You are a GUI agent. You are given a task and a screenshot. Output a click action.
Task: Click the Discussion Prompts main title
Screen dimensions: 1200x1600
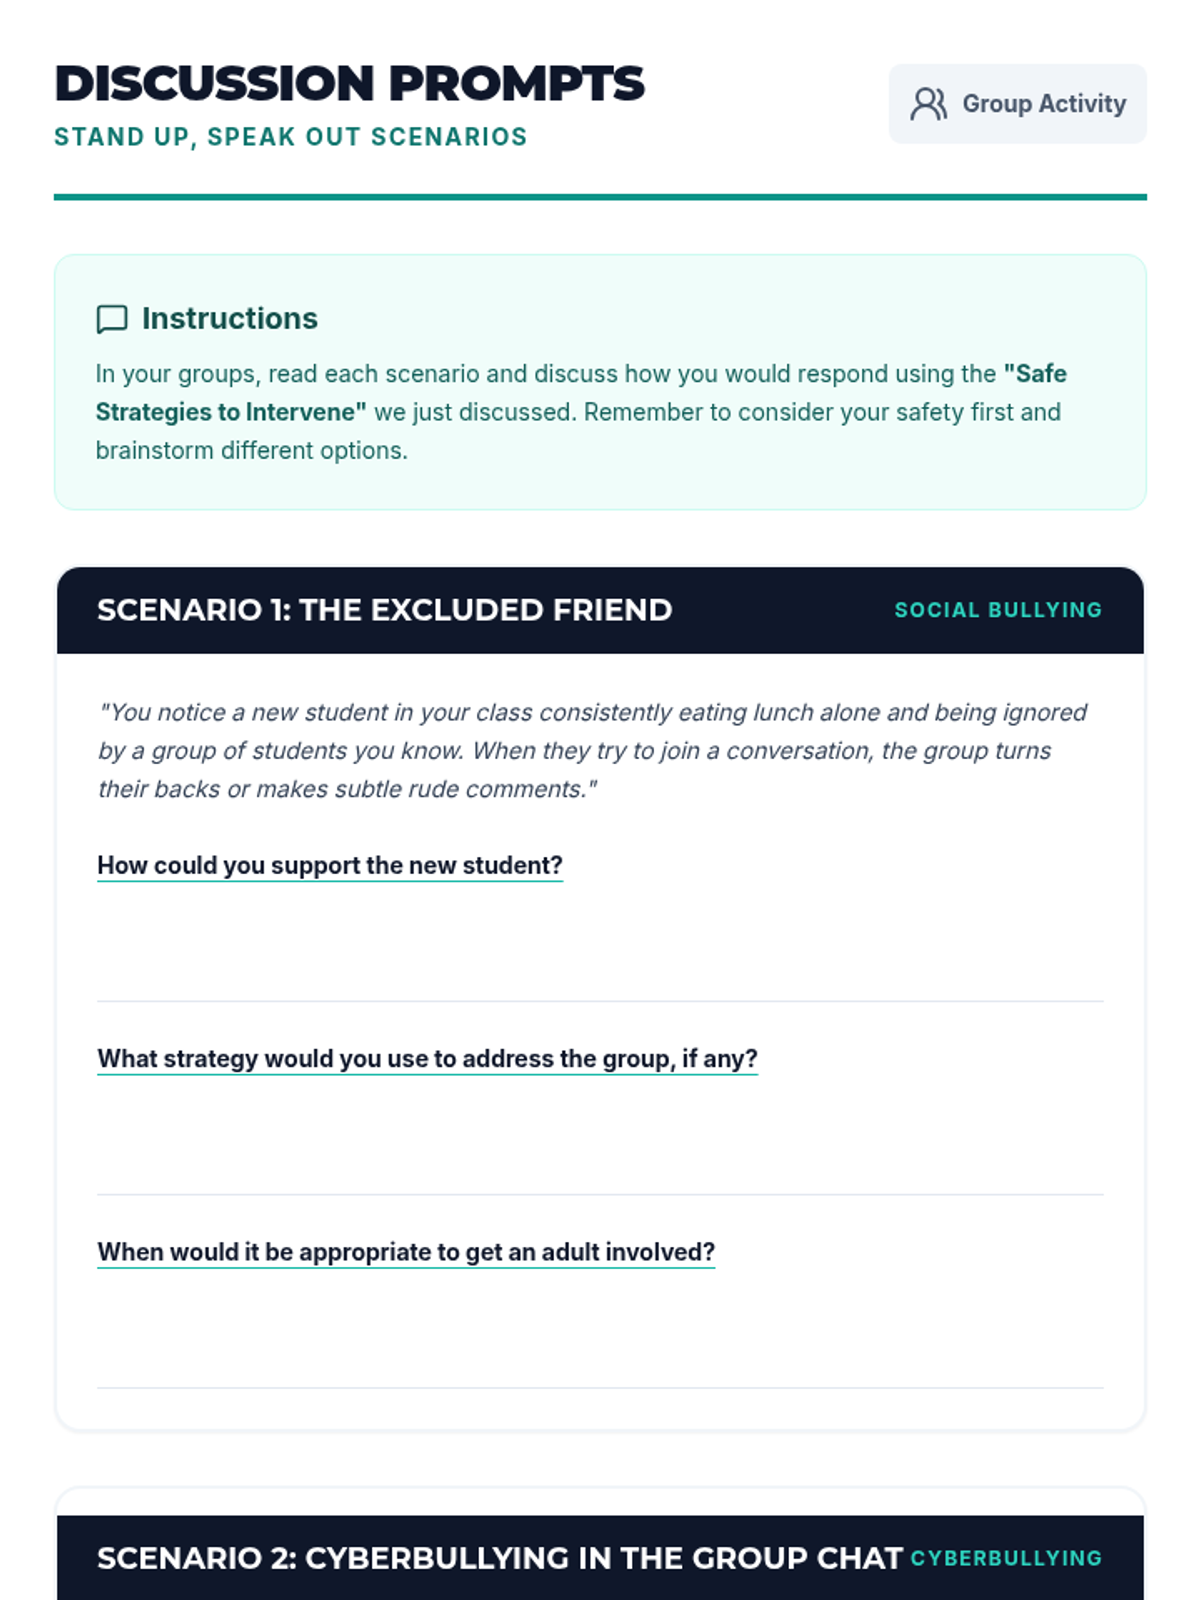[349, 84]
